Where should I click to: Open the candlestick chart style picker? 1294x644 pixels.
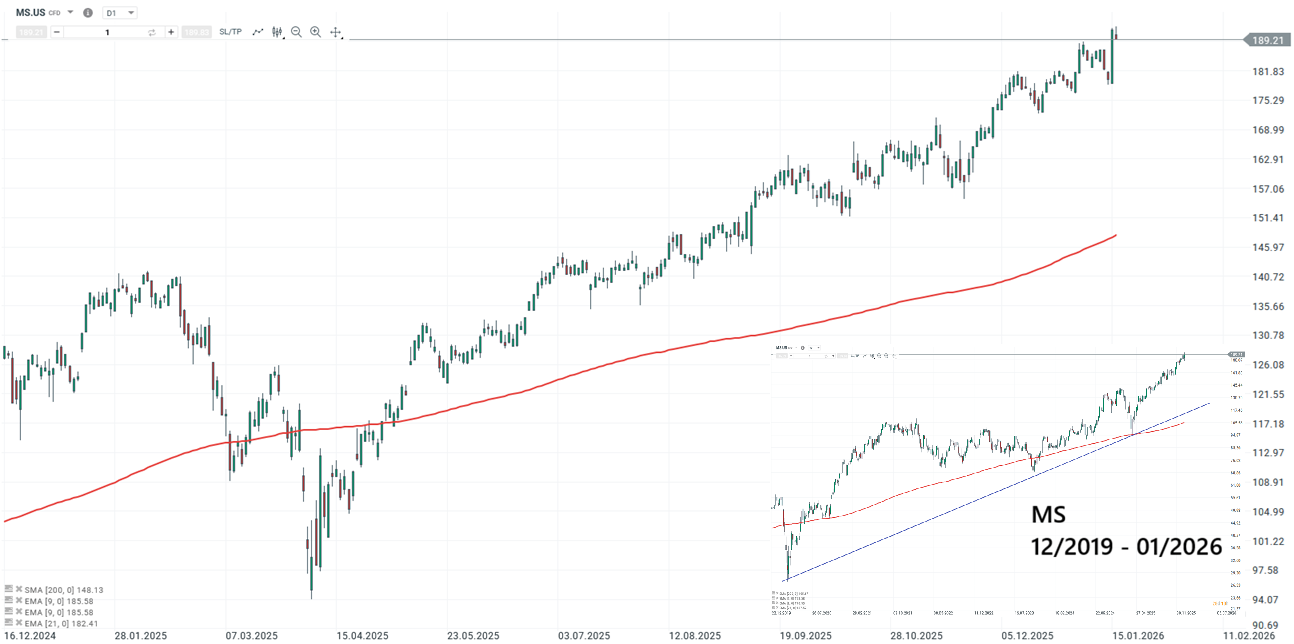coord(278,32)
